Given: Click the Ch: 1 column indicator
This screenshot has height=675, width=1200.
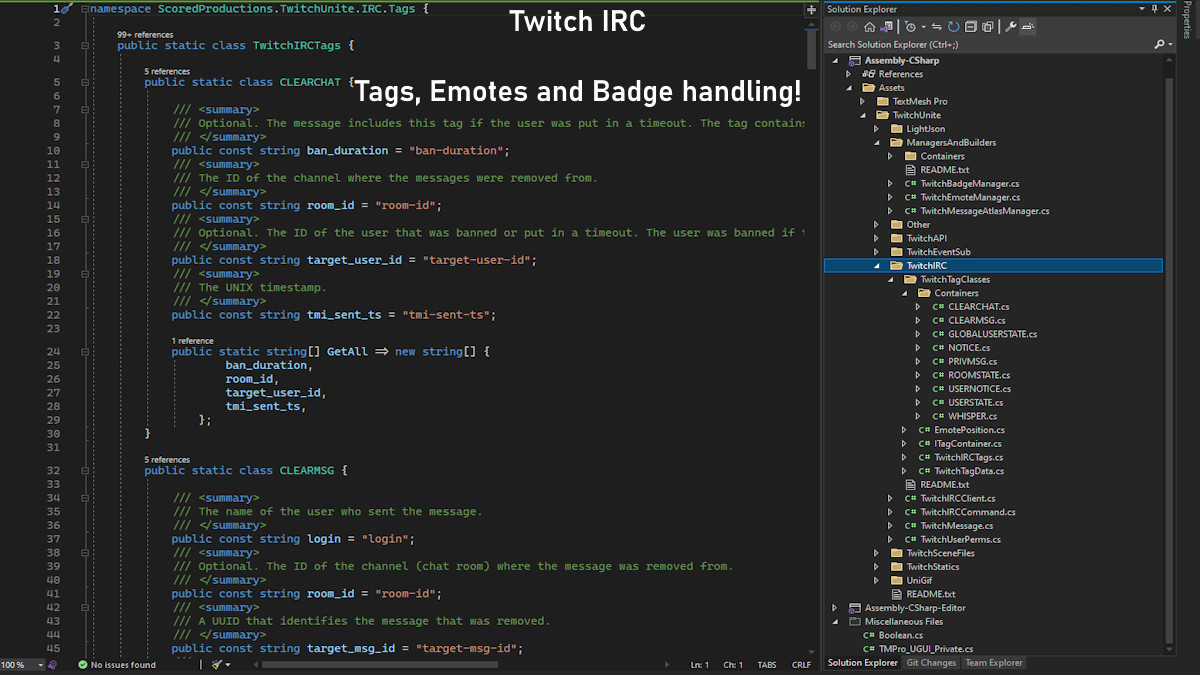Looking at the screenshot, I should pyautogui.click(x=733, y=665).
